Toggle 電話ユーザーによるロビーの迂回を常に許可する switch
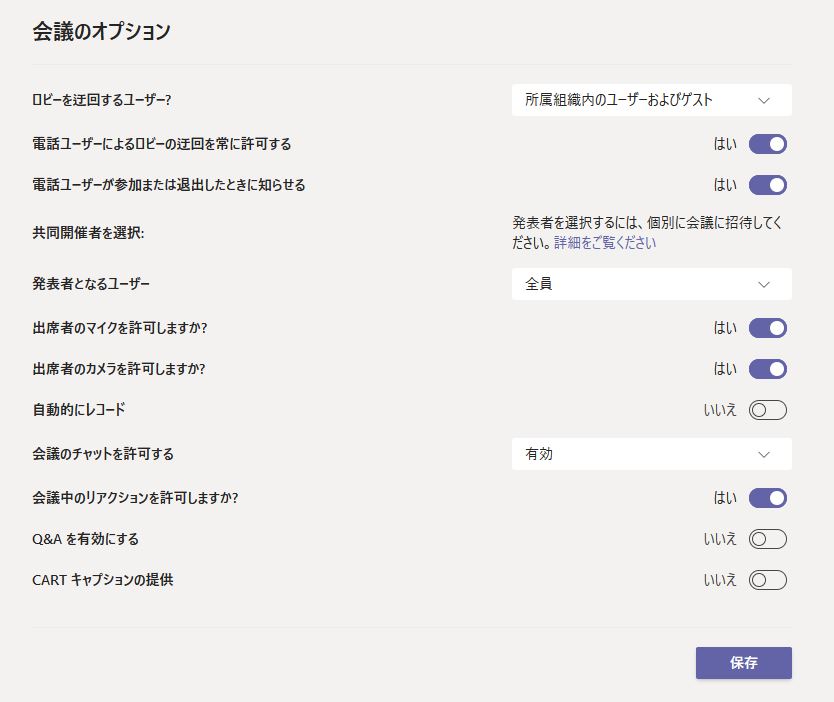Image resolution: width=834 pixels, height=702 pixels. coord(768,144)
